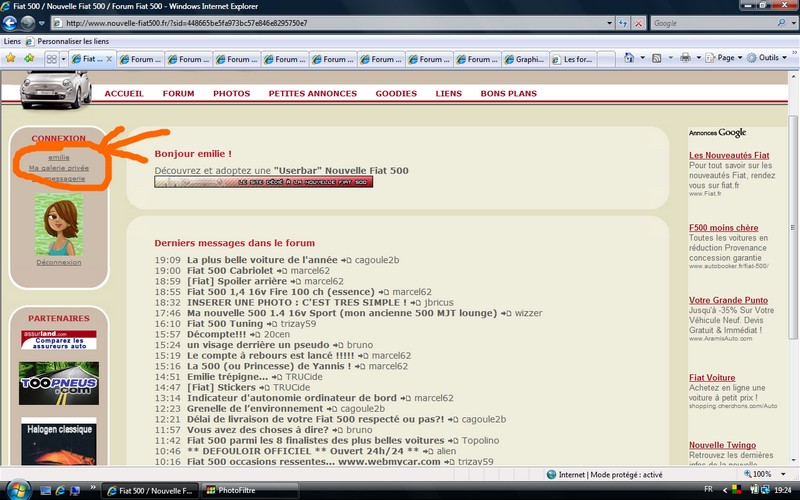800x500 pixels.
Task: Open thread Fiat 500 Tuning
Action: click(225, 323)
